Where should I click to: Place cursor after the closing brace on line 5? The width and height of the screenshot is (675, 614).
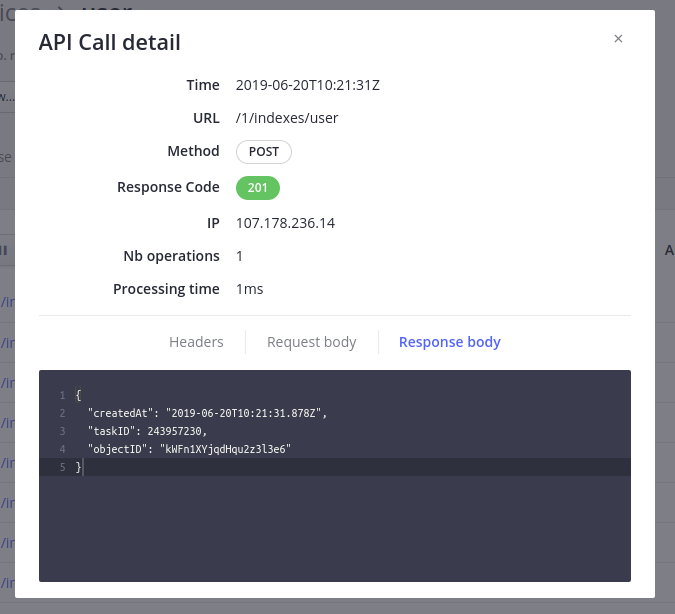pyautogui.click(x=84, y=467)
